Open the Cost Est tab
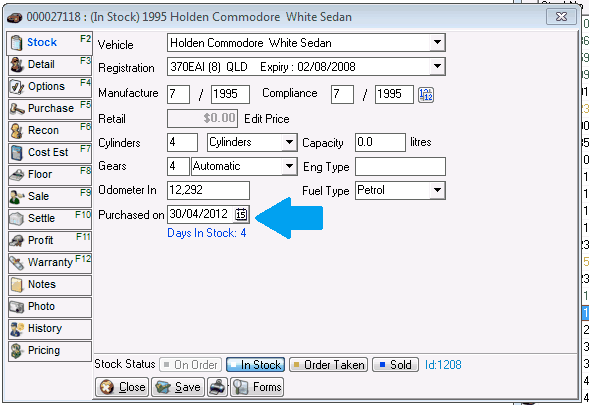The width and height of the screenshot is (589, 405). [50, 153]
